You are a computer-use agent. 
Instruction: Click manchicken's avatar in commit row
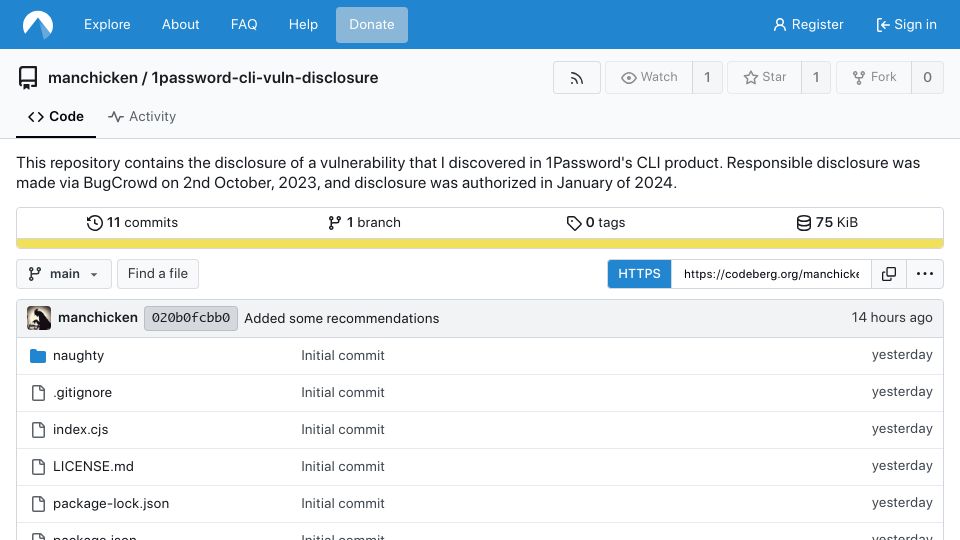point(39,318)
